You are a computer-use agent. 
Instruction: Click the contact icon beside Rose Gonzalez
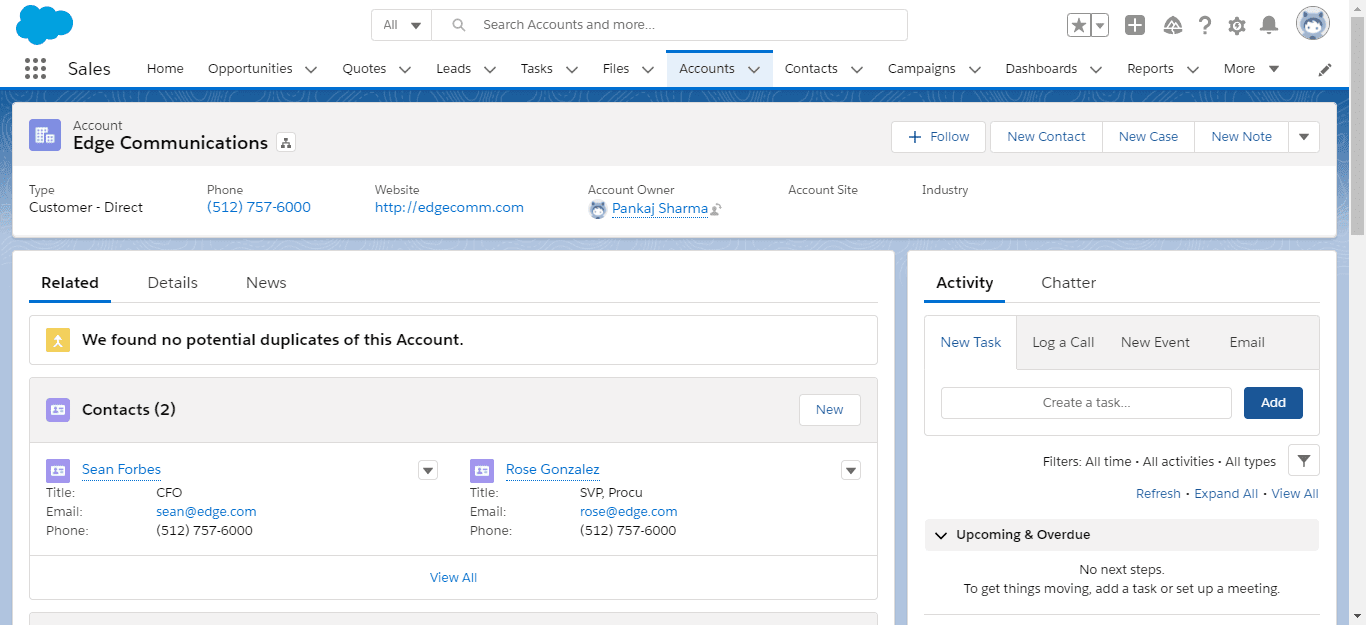[x=482, y=470]
